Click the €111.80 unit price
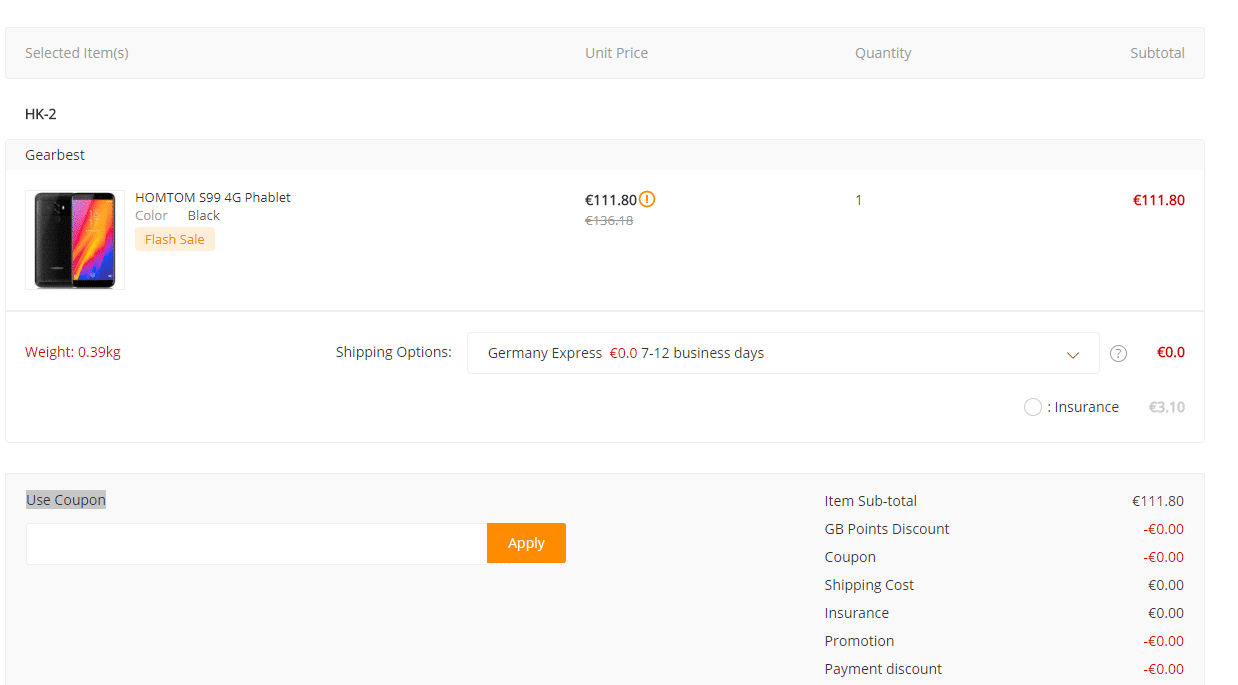The height and width of the screenshot is (685, 1238). pos(611,200)
